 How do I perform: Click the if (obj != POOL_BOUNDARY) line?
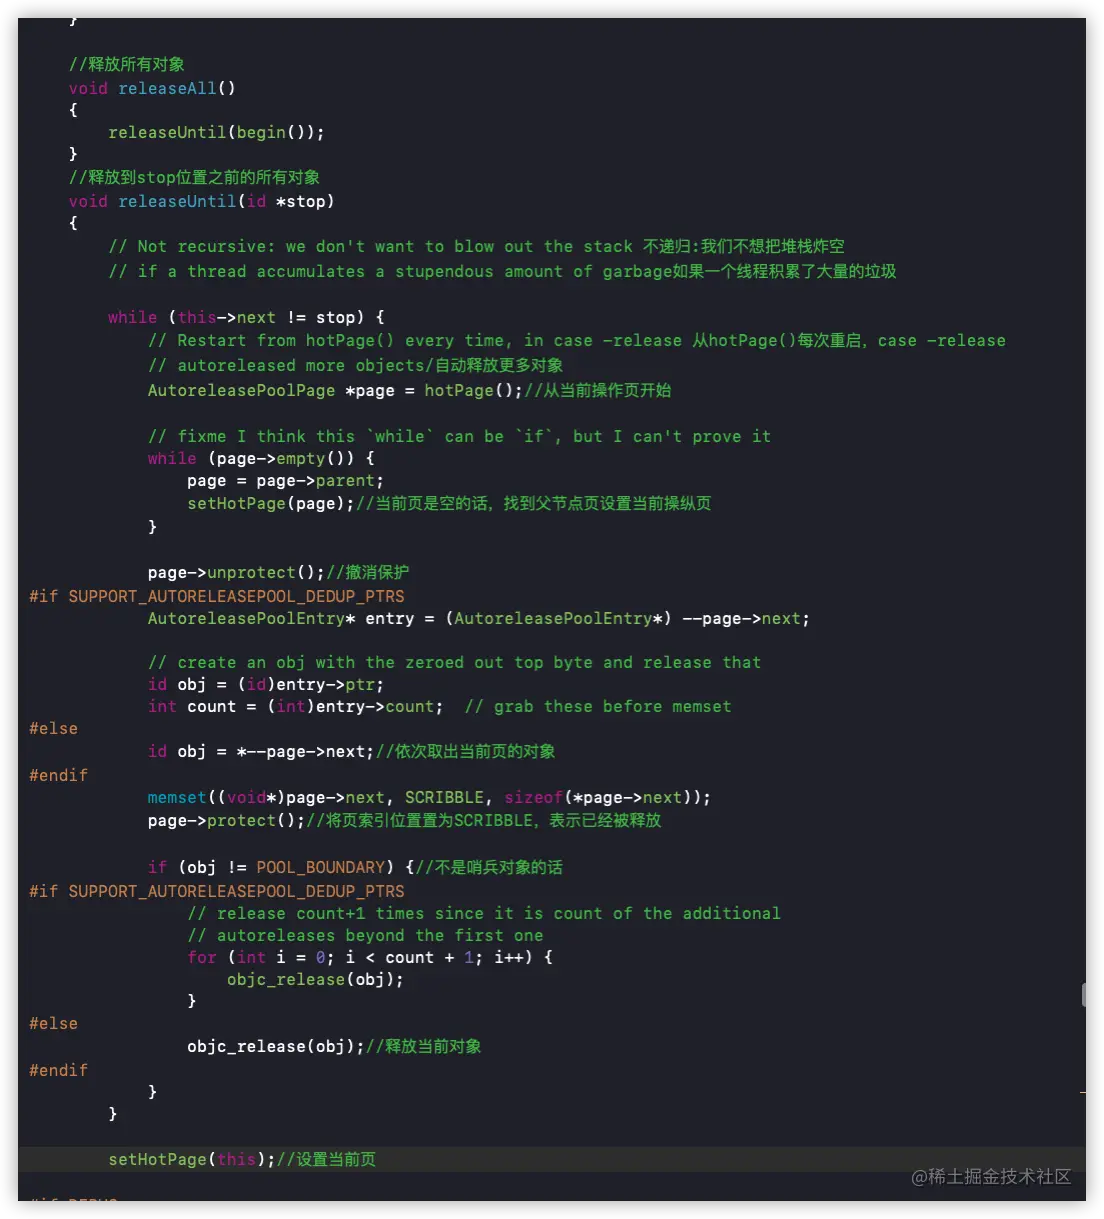355,867
